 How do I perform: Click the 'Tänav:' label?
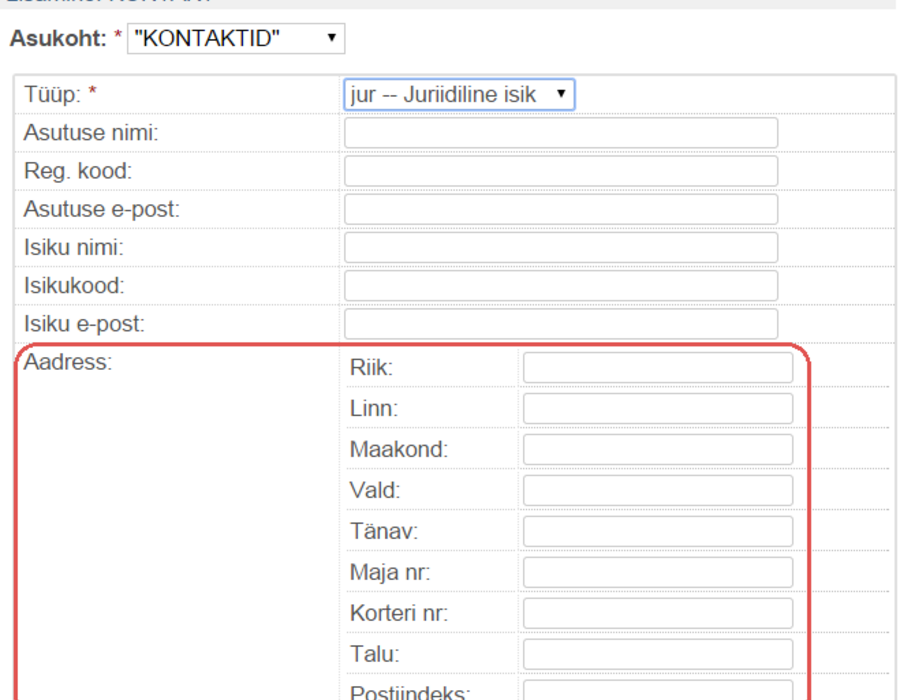click(x=384, y=531)
